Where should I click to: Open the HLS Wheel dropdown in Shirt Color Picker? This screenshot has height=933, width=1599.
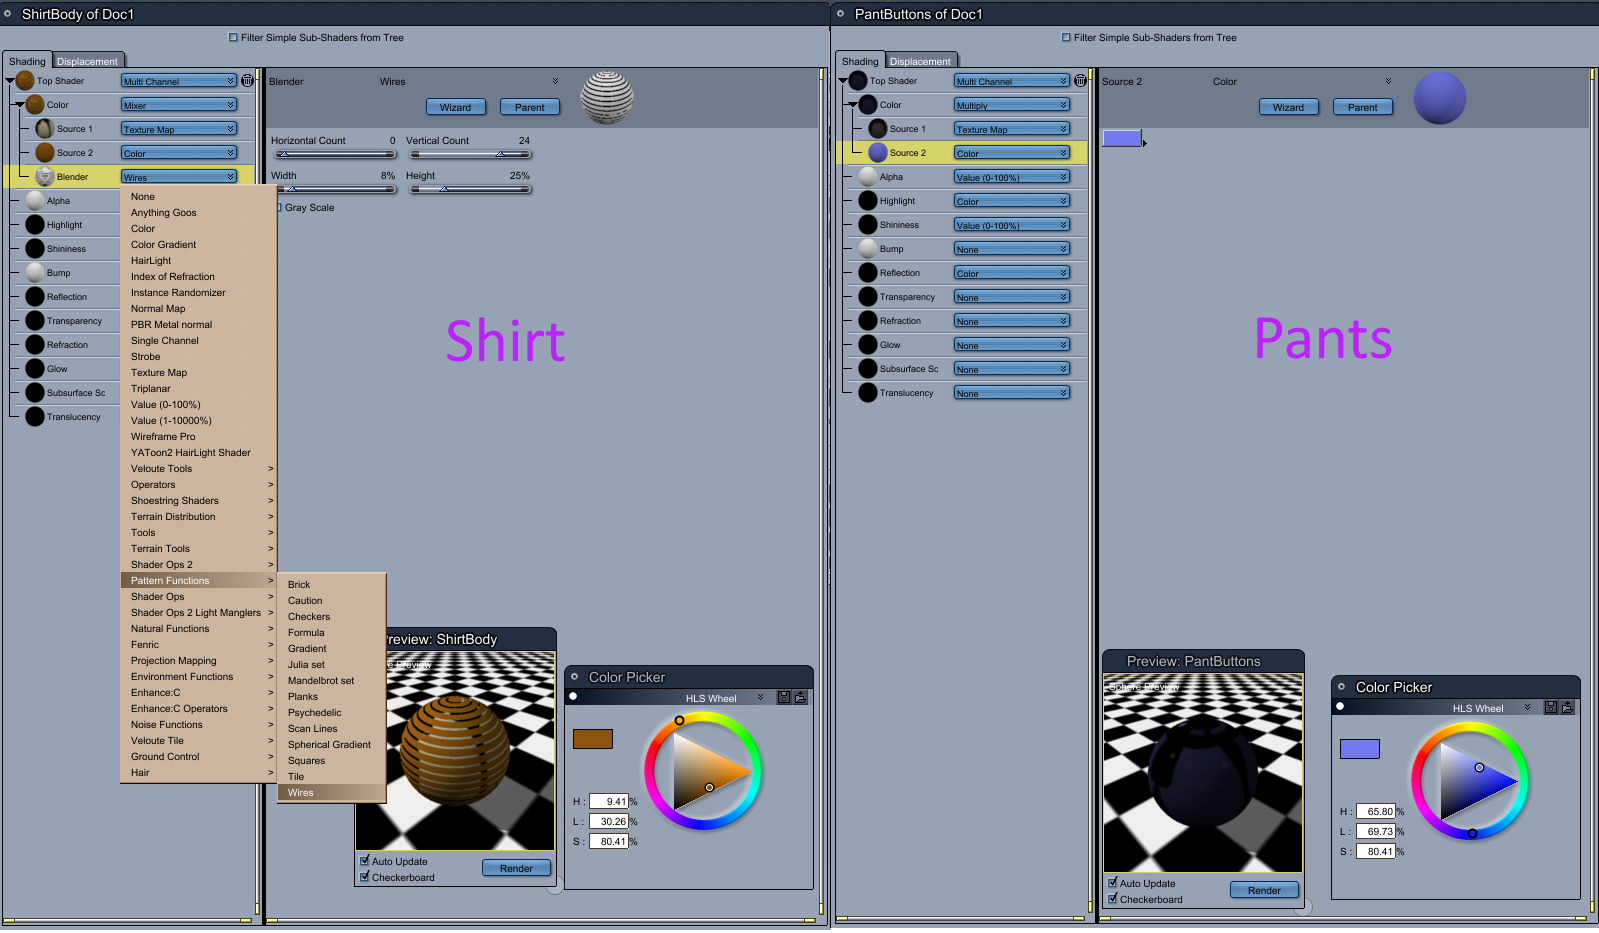tap(724, 698)
